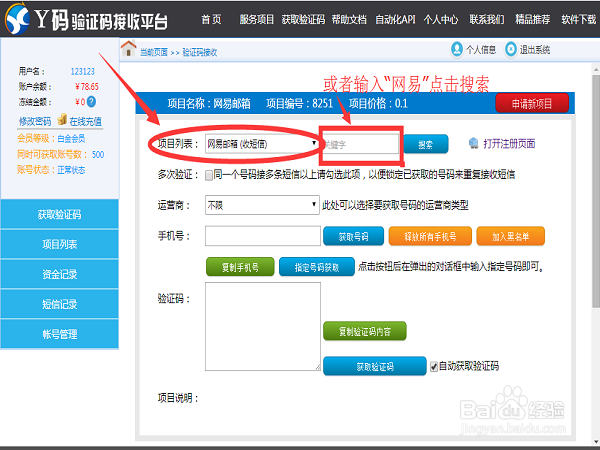Viewport: 600px width, 450px height.
Task: Focus the 手机号 input field
Action: click(262, 236)
